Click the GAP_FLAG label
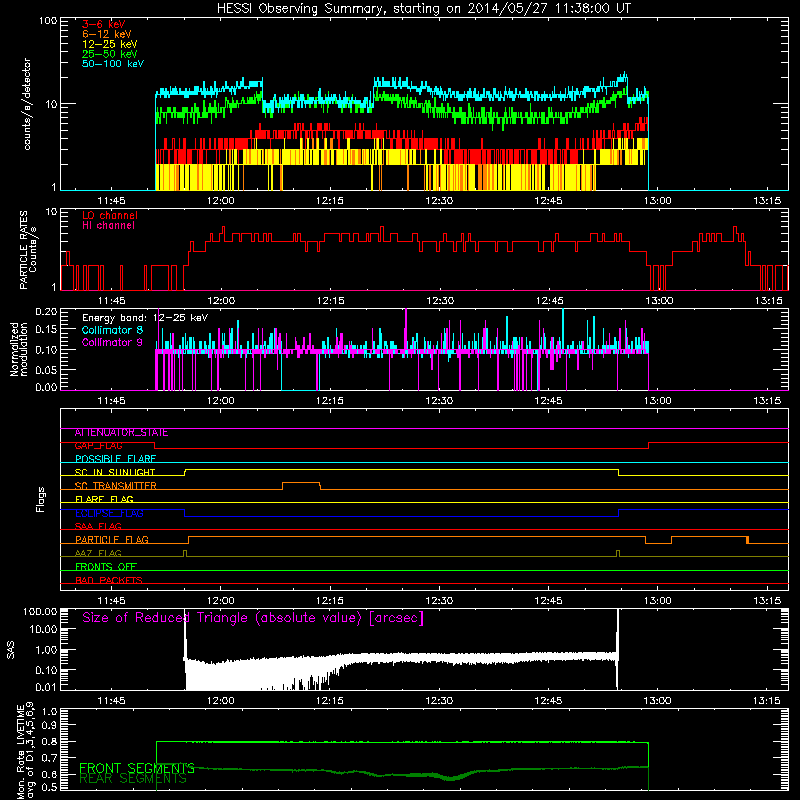The height and width of the screenshot is (800, 800). click(98, 446)
